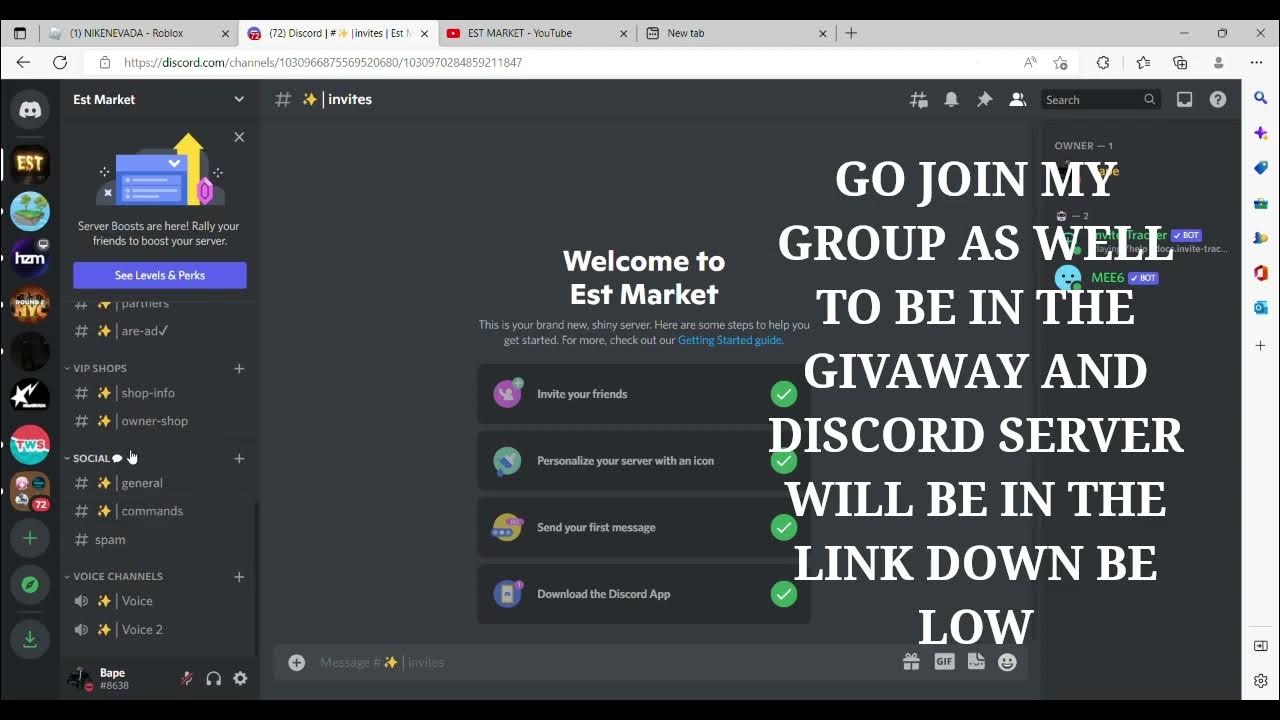Open emoji picker
Image resolution: width=1280 pixels, height=720 pixels.
(1007, 662)
